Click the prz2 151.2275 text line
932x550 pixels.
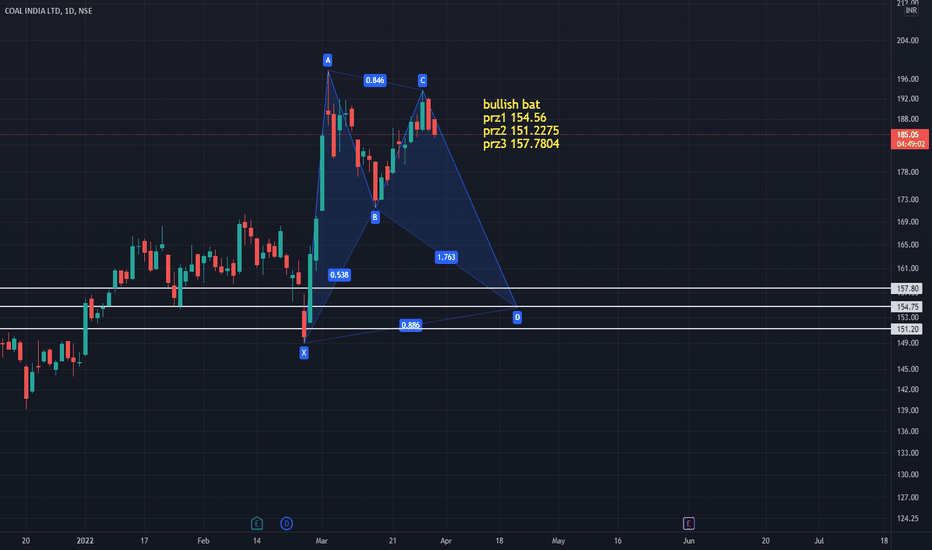pos(521,131)
